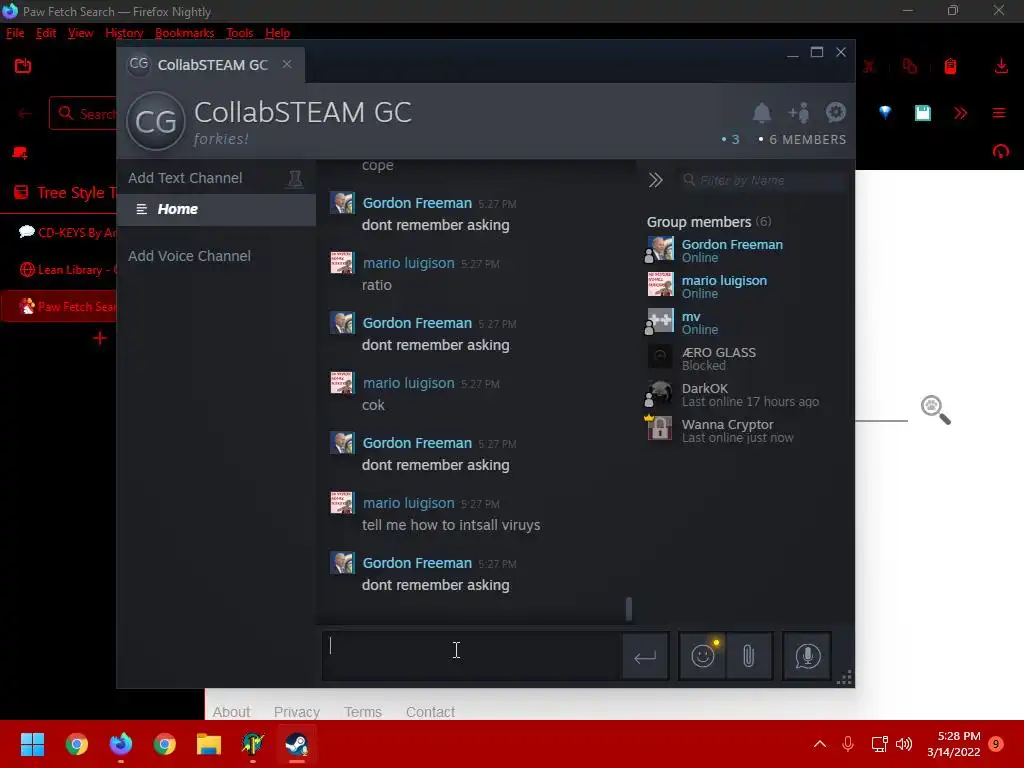Select the Lean Library tree style tab
1024x768 pixels.
point(67,270)
